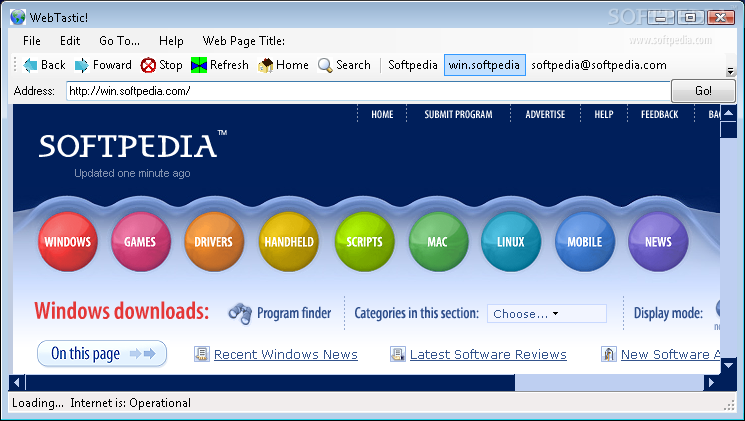This screenshot has width=745, height=421.
Task: Click the win.softpedia favorites button
Action: coord(485,65)
